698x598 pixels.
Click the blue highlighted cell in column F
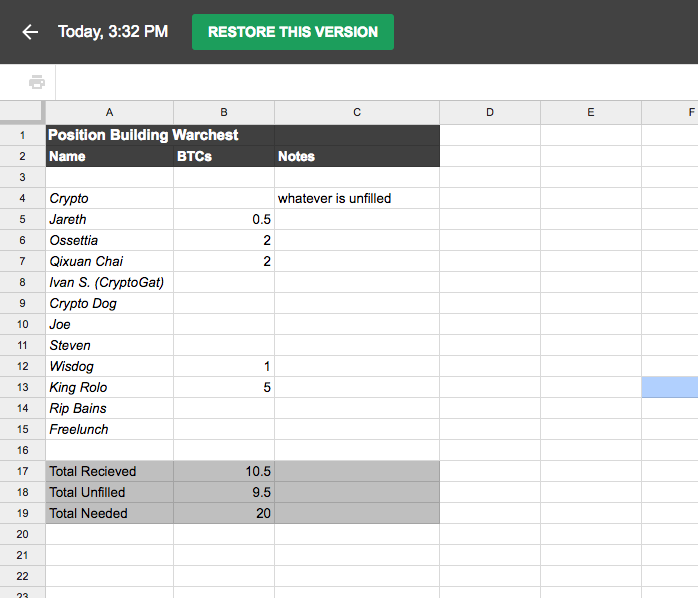(x=670, y=387)
